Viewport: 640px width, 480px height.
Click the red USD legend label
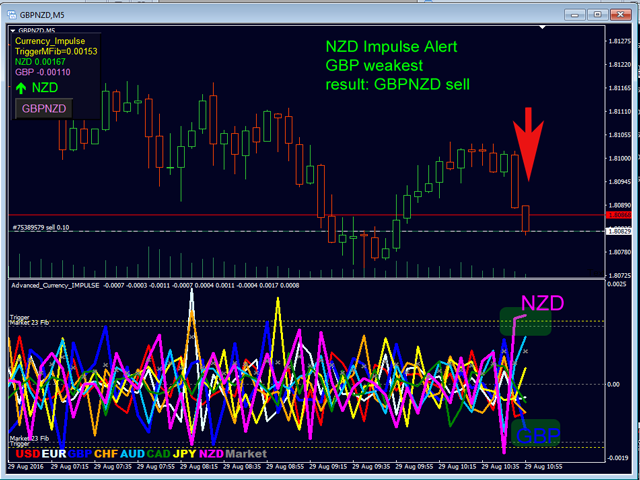pos(28,454)
